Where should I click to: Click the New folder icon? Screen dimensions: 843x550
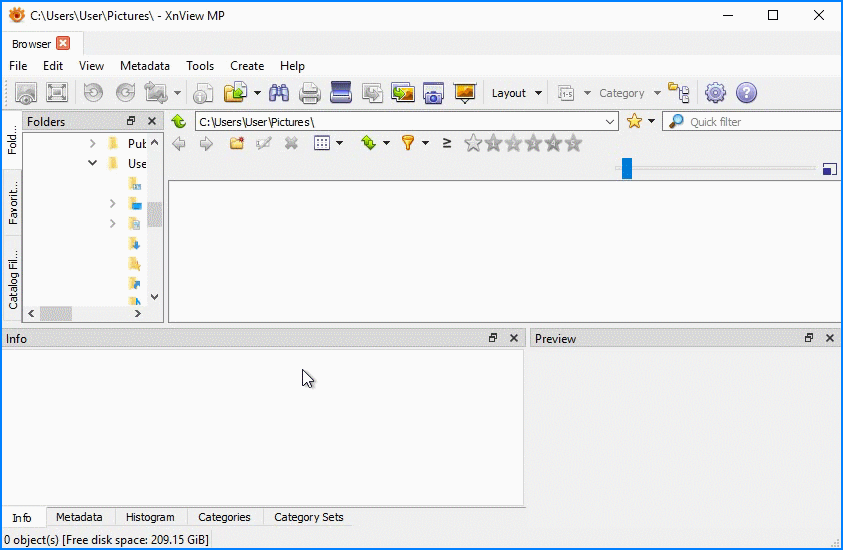pos(237,143)
